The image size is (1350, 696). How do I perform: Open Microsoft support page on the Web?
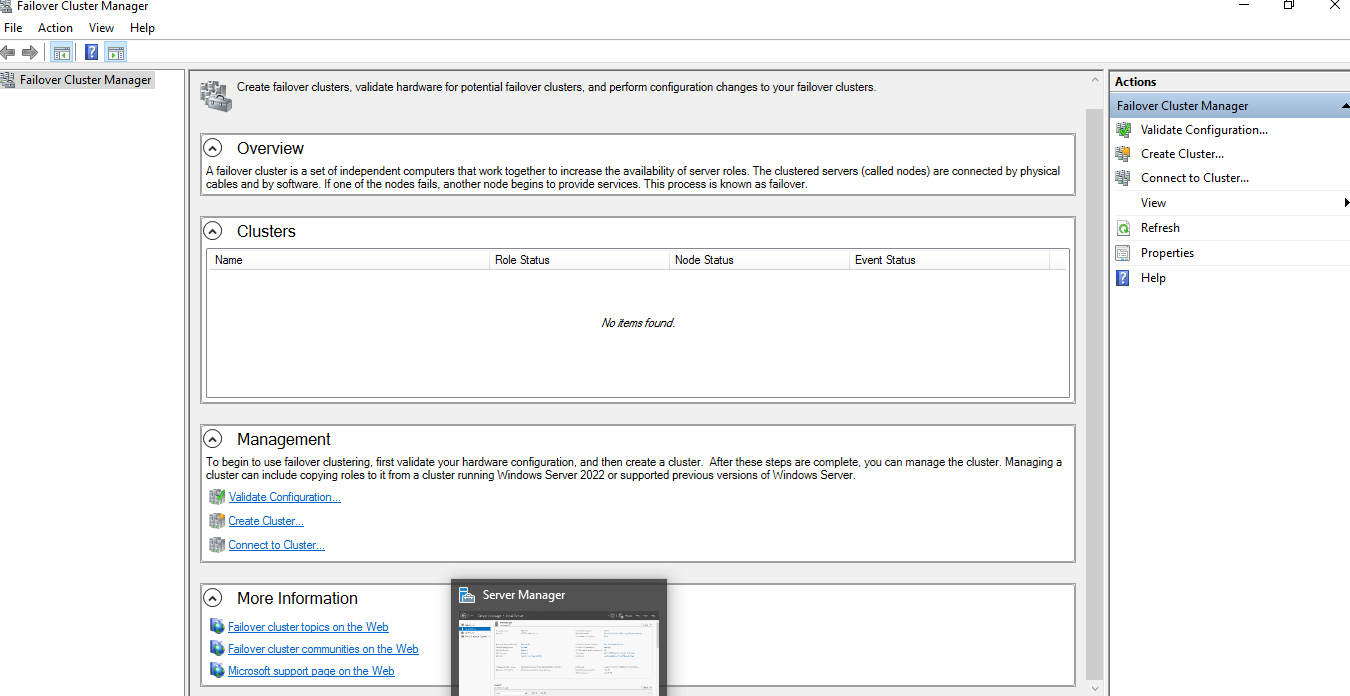tap(311, 671)
